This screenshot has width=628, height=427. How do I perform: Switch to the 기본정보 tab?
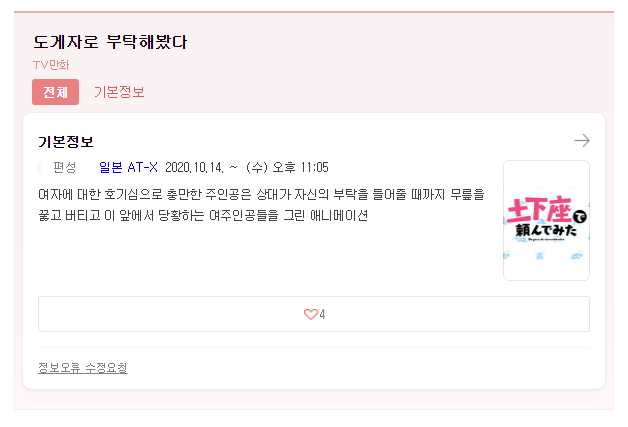coord(119,92)
